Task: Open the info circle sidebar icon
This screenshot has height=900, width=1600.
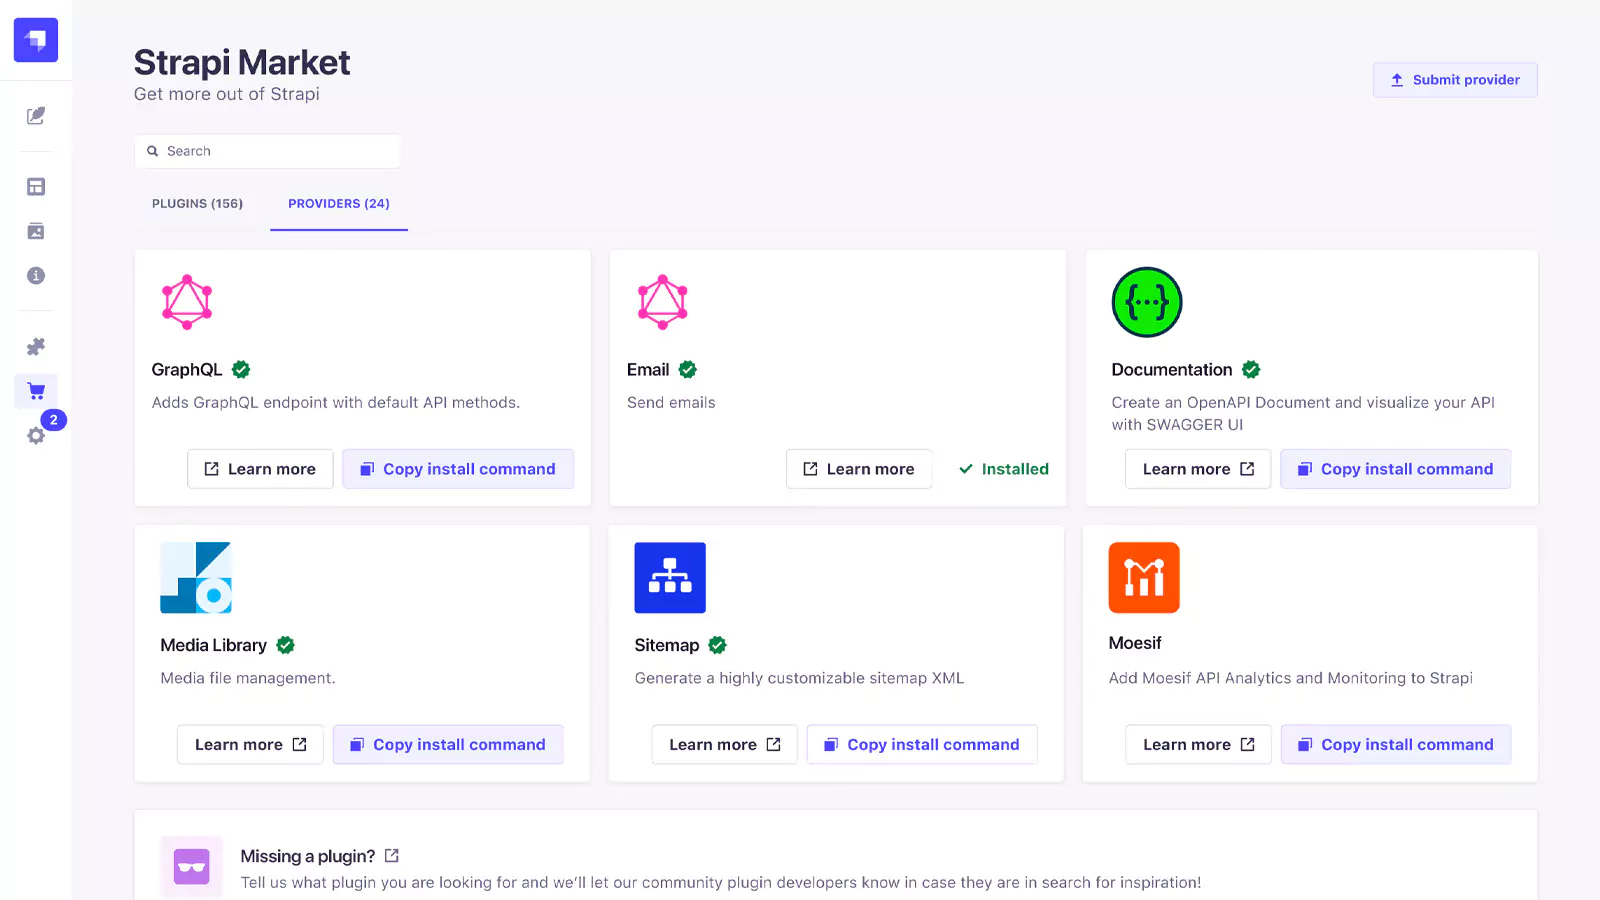Action: coord(36,276)
